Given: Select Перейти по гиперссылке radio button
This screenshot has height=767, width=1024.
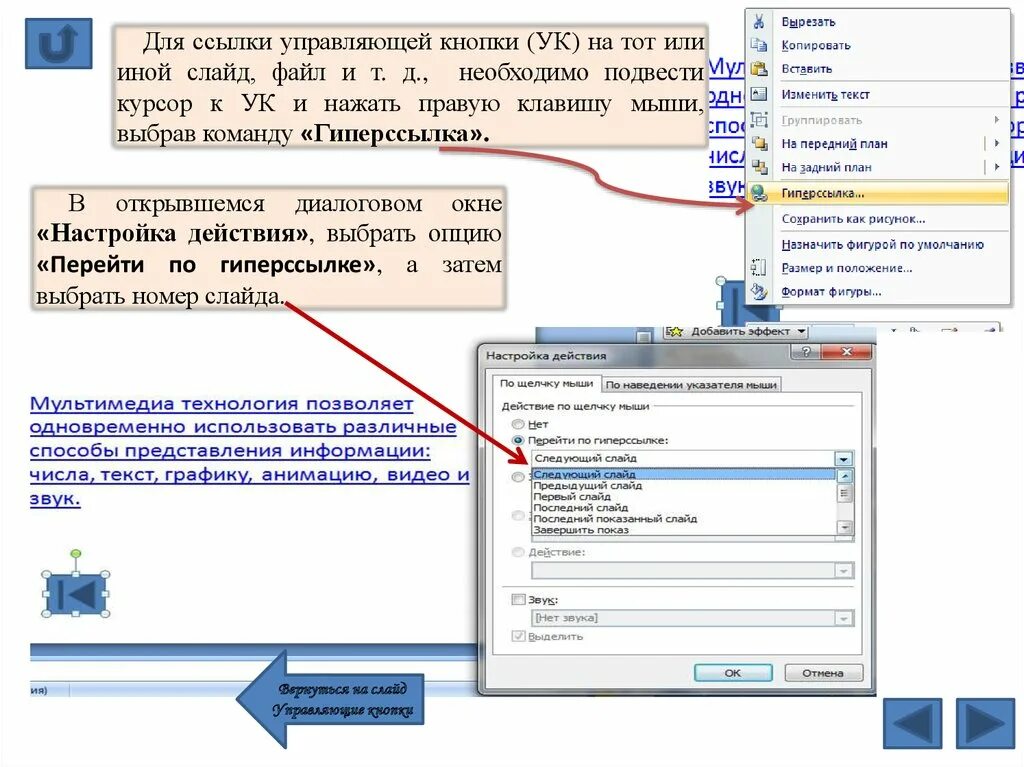Looking at the screenshot, I should click(x=518, y=440).
